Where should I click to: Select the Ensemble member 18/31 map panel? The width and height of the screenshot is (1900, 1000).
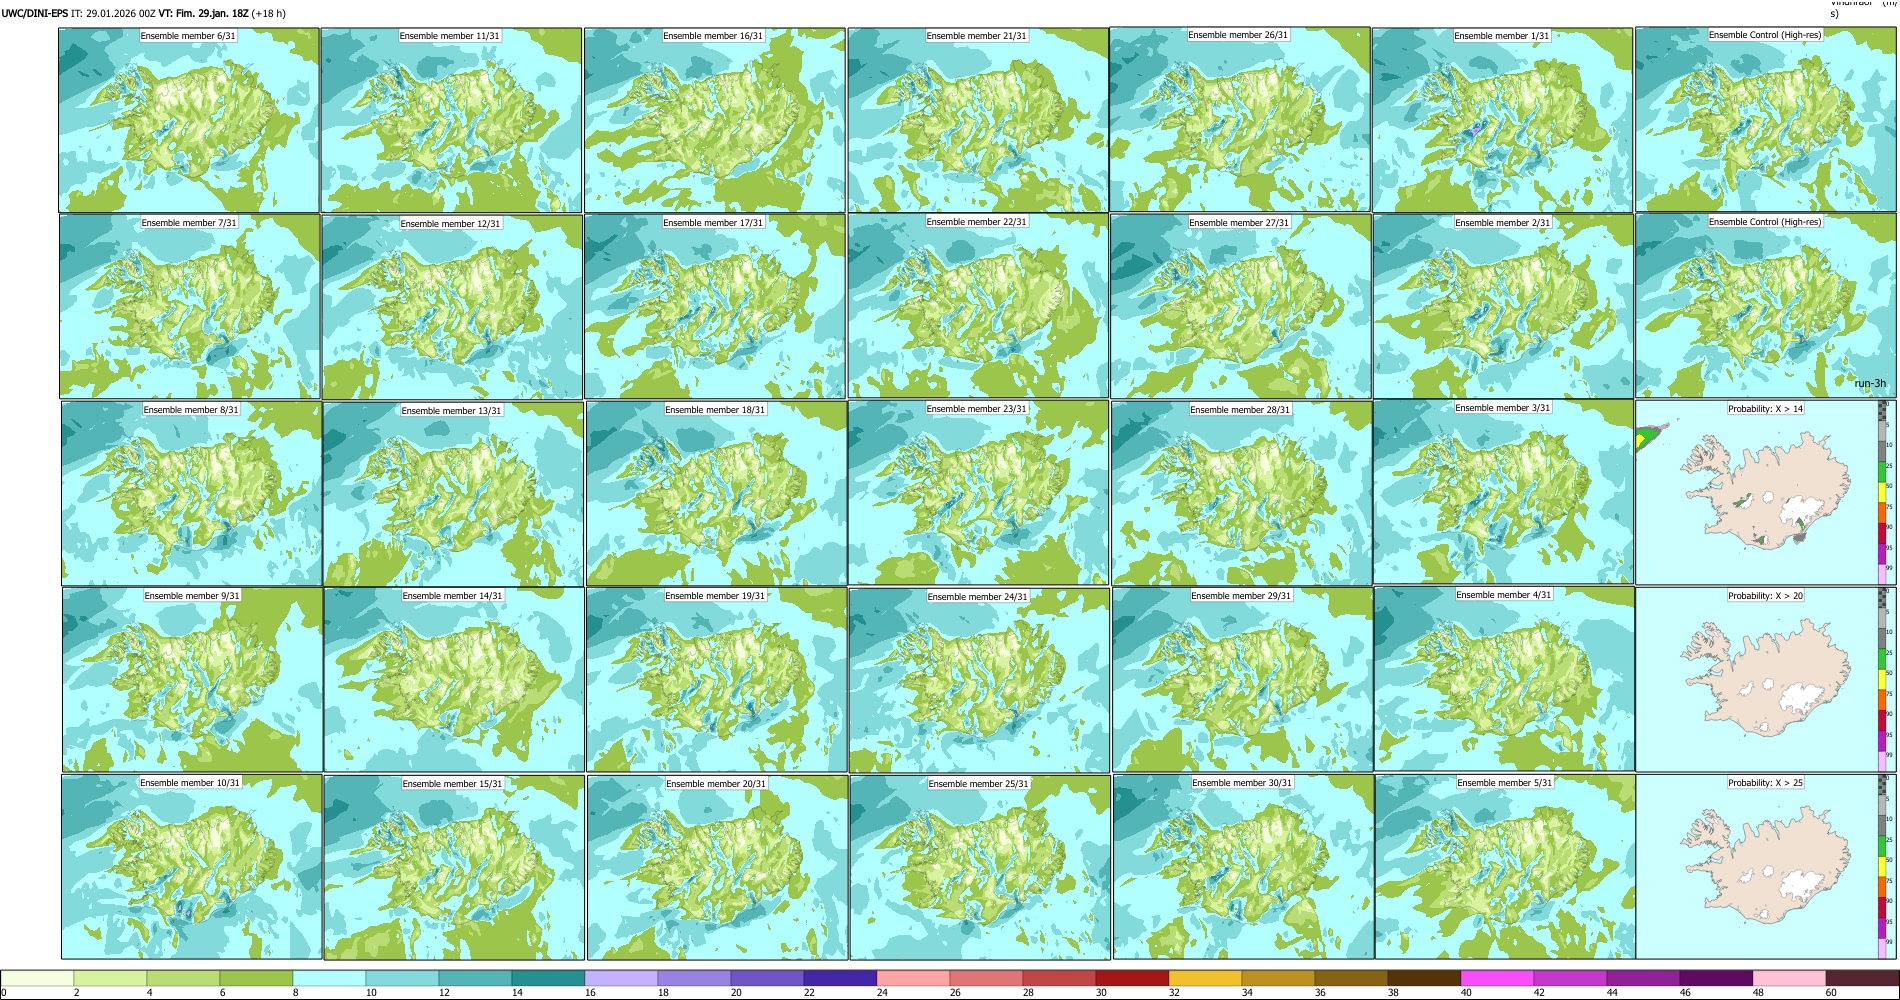[716, 494]
